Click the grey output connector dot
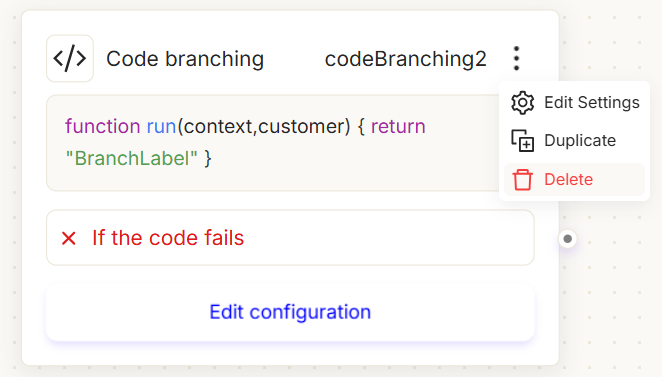 (x=567, y=239)
